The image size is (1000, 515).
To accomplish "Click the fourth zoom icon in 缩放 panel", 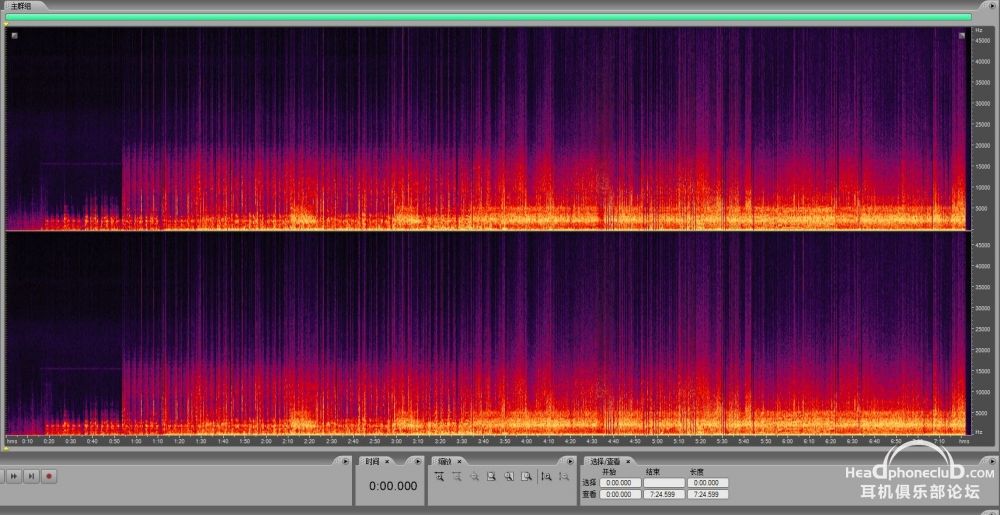I will 492,476.
